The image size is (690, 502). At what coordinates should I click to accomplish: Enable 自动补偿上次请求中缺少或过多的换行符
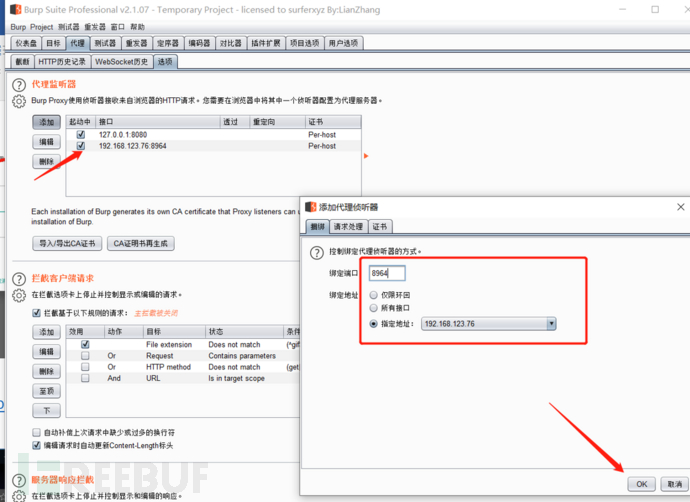tap(37, 432)
